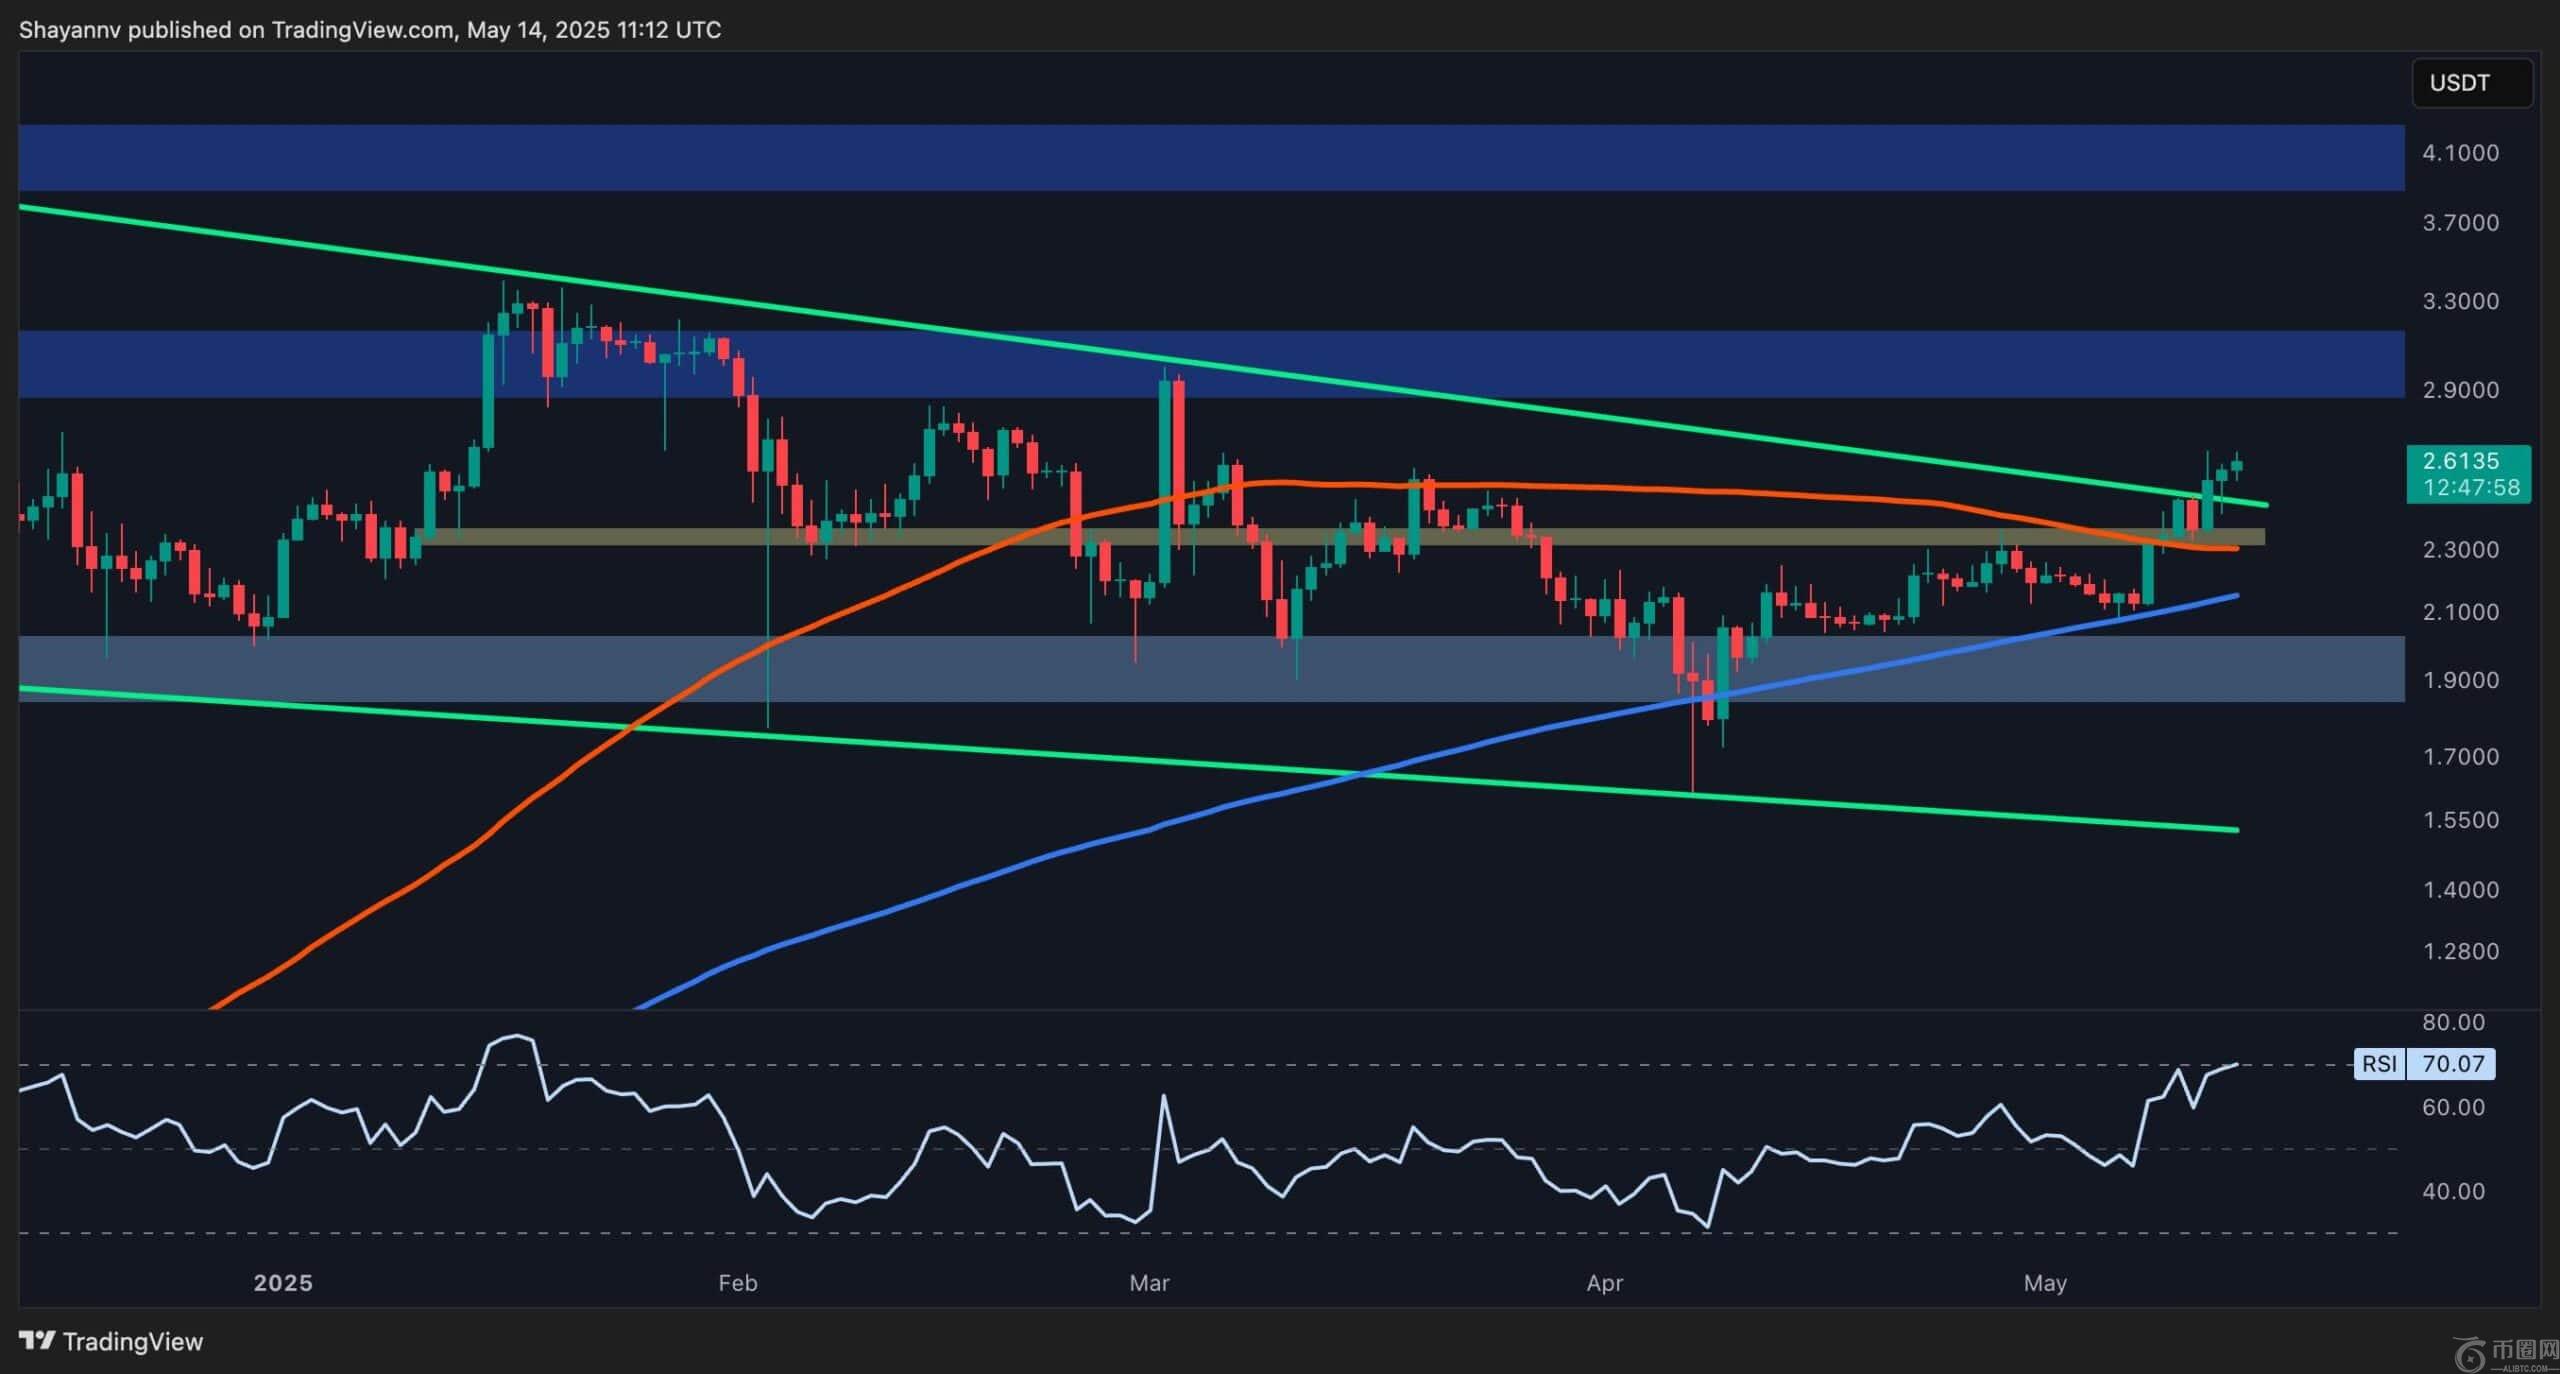Click the Apr label on time axis
This screenshot has width=2560, height=1374.
click(1604, 1283)
